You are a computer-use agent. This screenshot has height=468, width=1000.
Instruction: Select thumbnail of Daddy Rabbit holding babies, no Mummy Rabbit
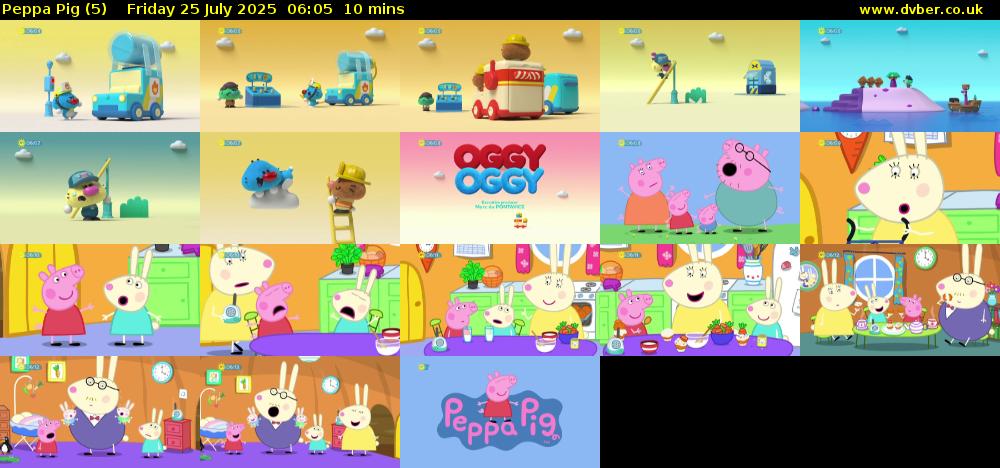pyautogui.click(x=100, y=412)
